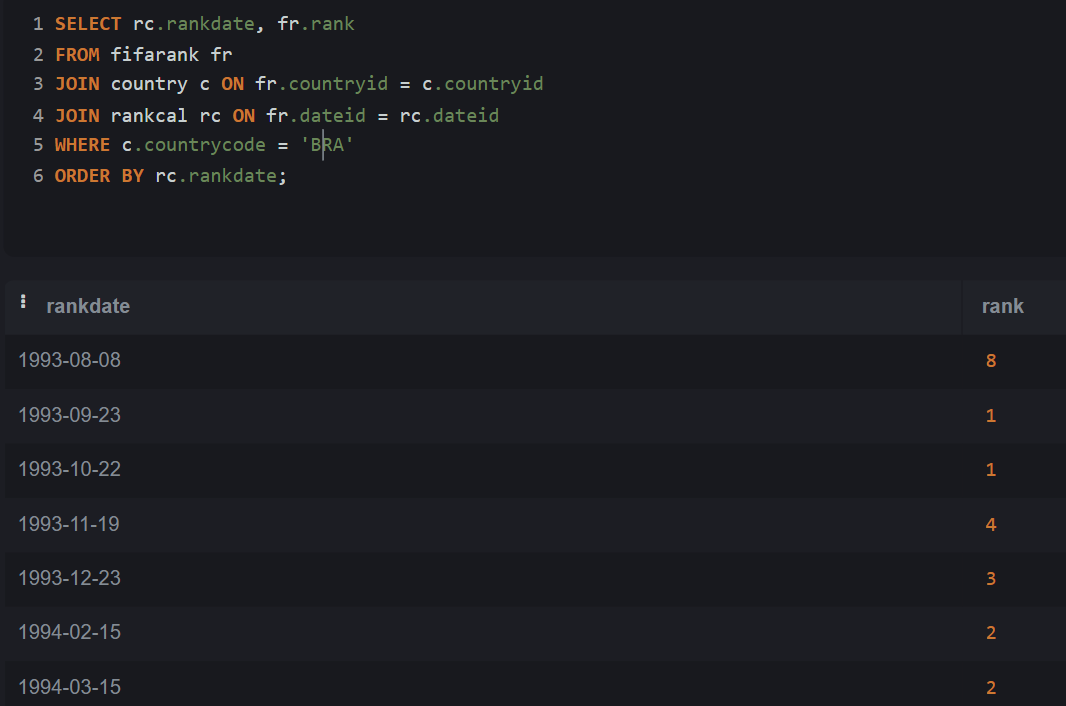Image resolution: width=1066 pixels, height=706 pixels.
Task: Click the rank value 8 cell
Action: tap(991, 360)
